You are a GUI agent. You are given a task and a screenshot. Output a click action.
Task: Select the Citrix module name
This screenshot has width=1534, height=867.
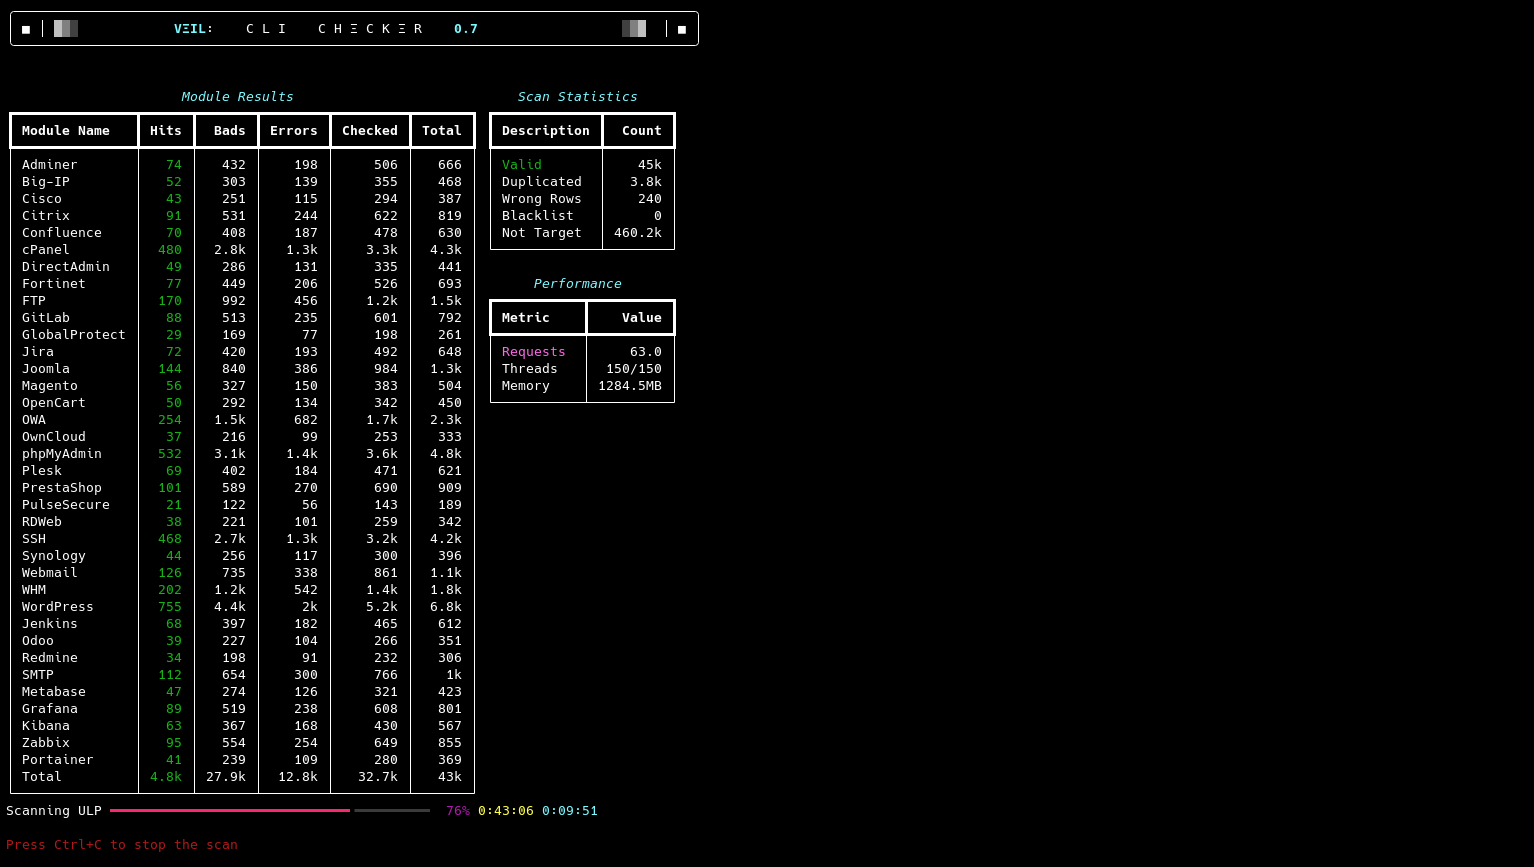[x=46, y=216]
